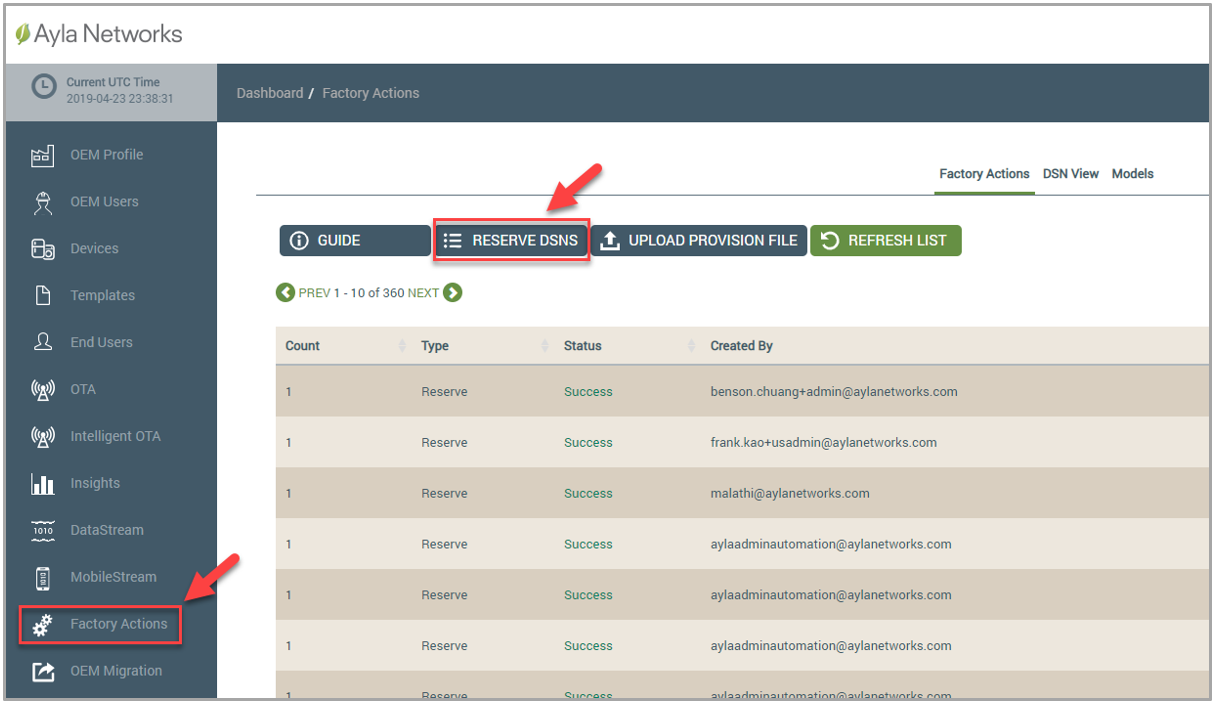This screenshot has width=1216, height=705.
Task: Click the OEM Profile factory icon
Action: click(42, 155)
